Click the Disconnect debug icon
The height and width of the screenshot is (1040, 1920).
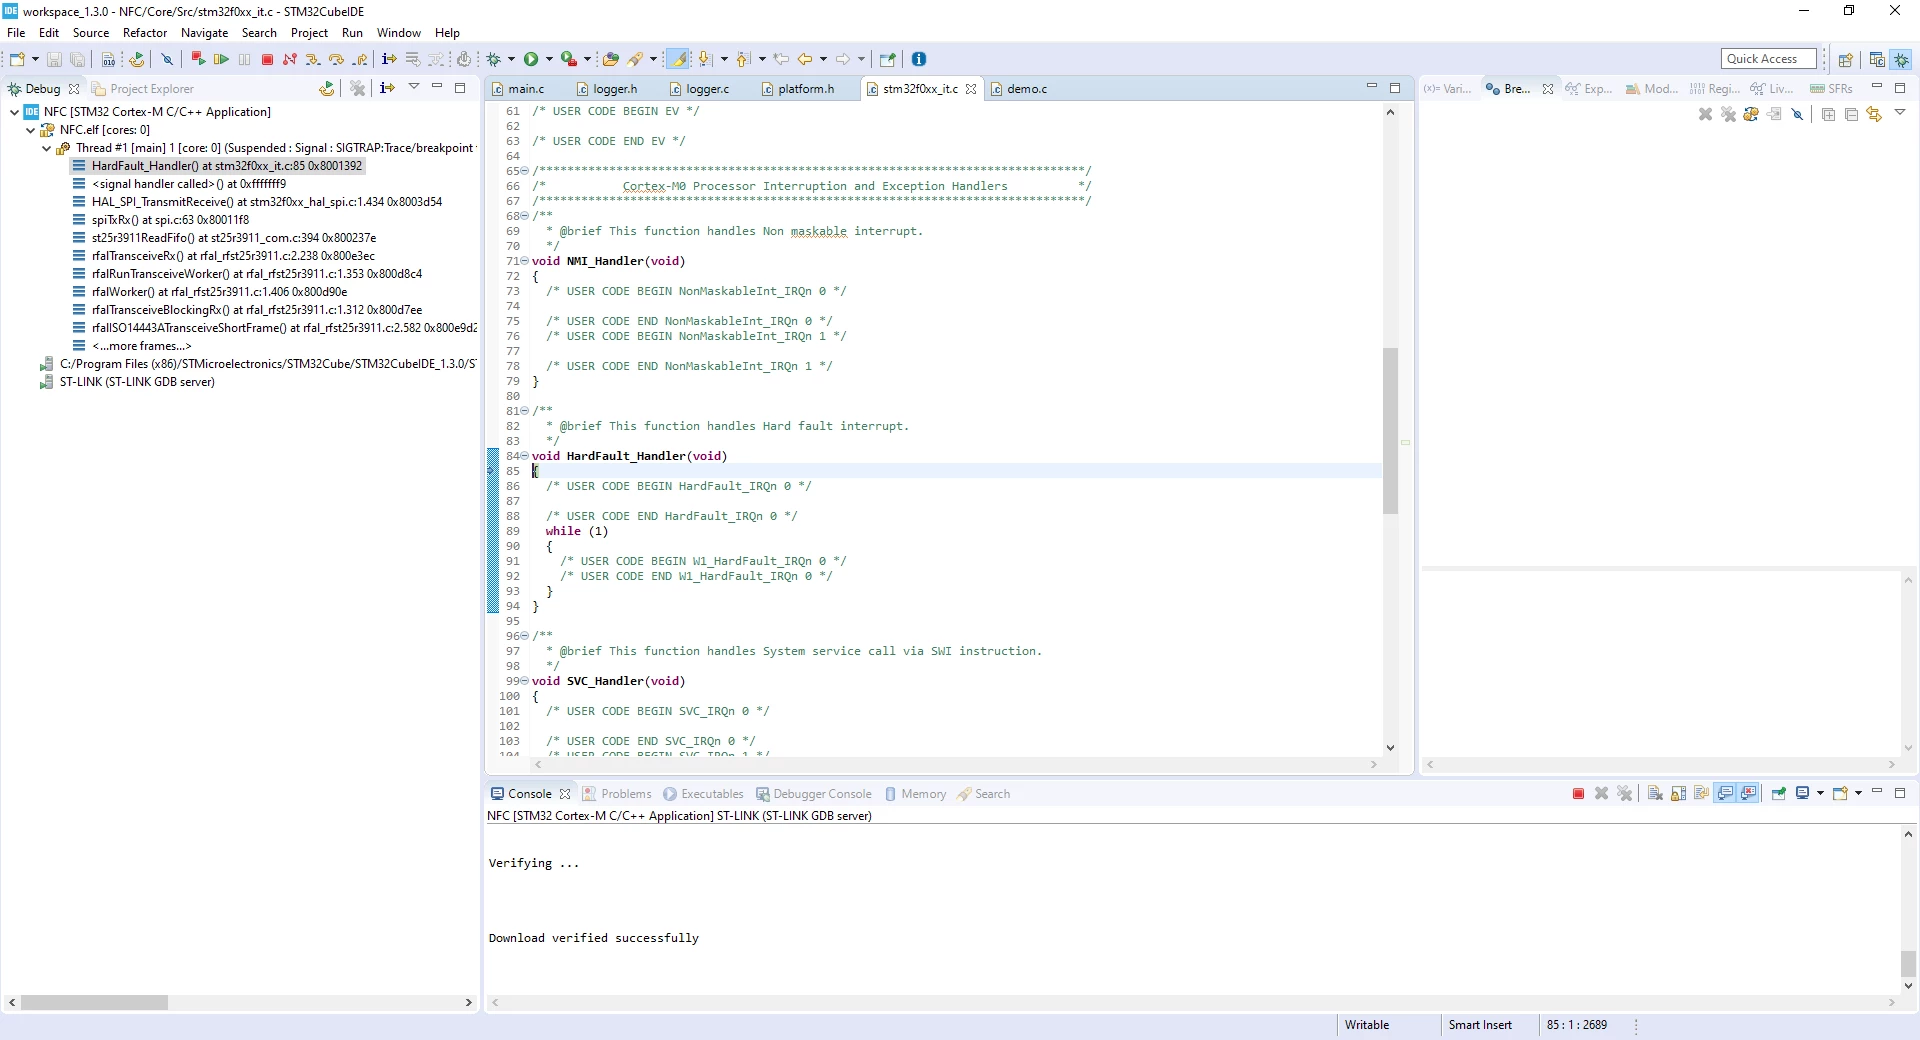coord(290,59)
